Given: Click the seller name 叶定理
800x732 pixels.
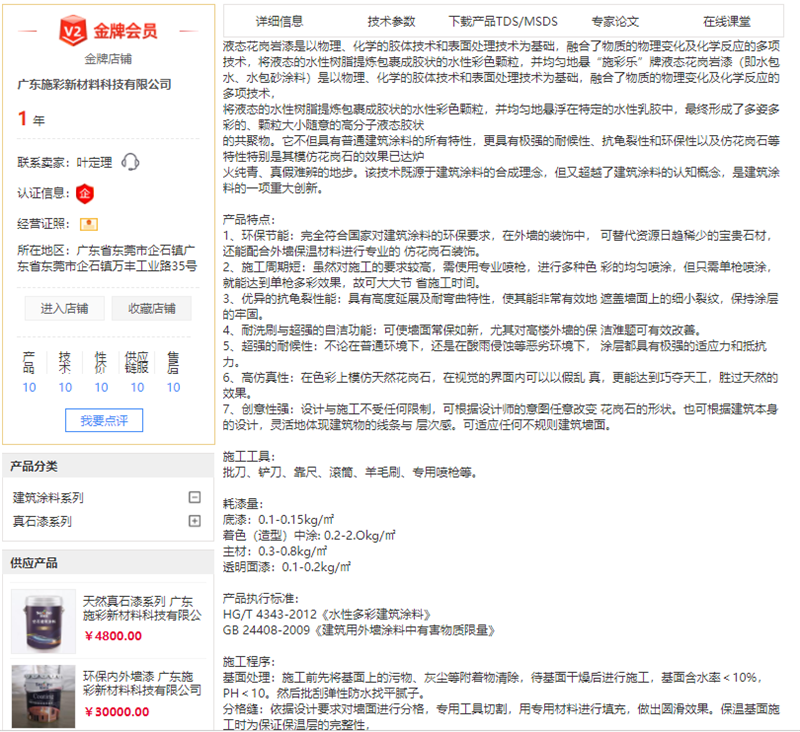Looking at the screenshot, I should (x=94, y=163).
